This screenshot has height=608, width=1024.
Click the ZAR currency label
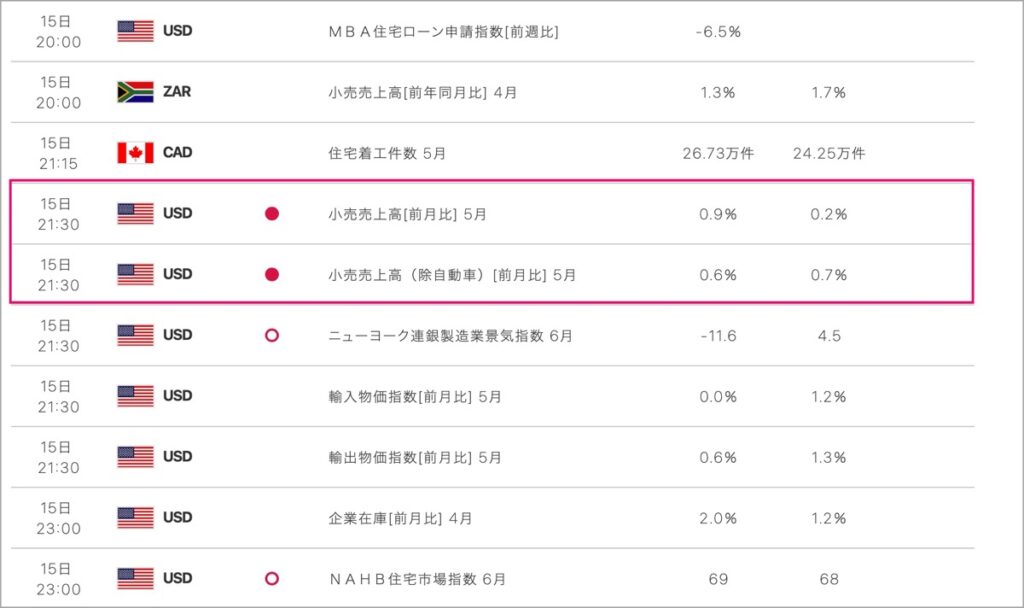pos(177,91)
